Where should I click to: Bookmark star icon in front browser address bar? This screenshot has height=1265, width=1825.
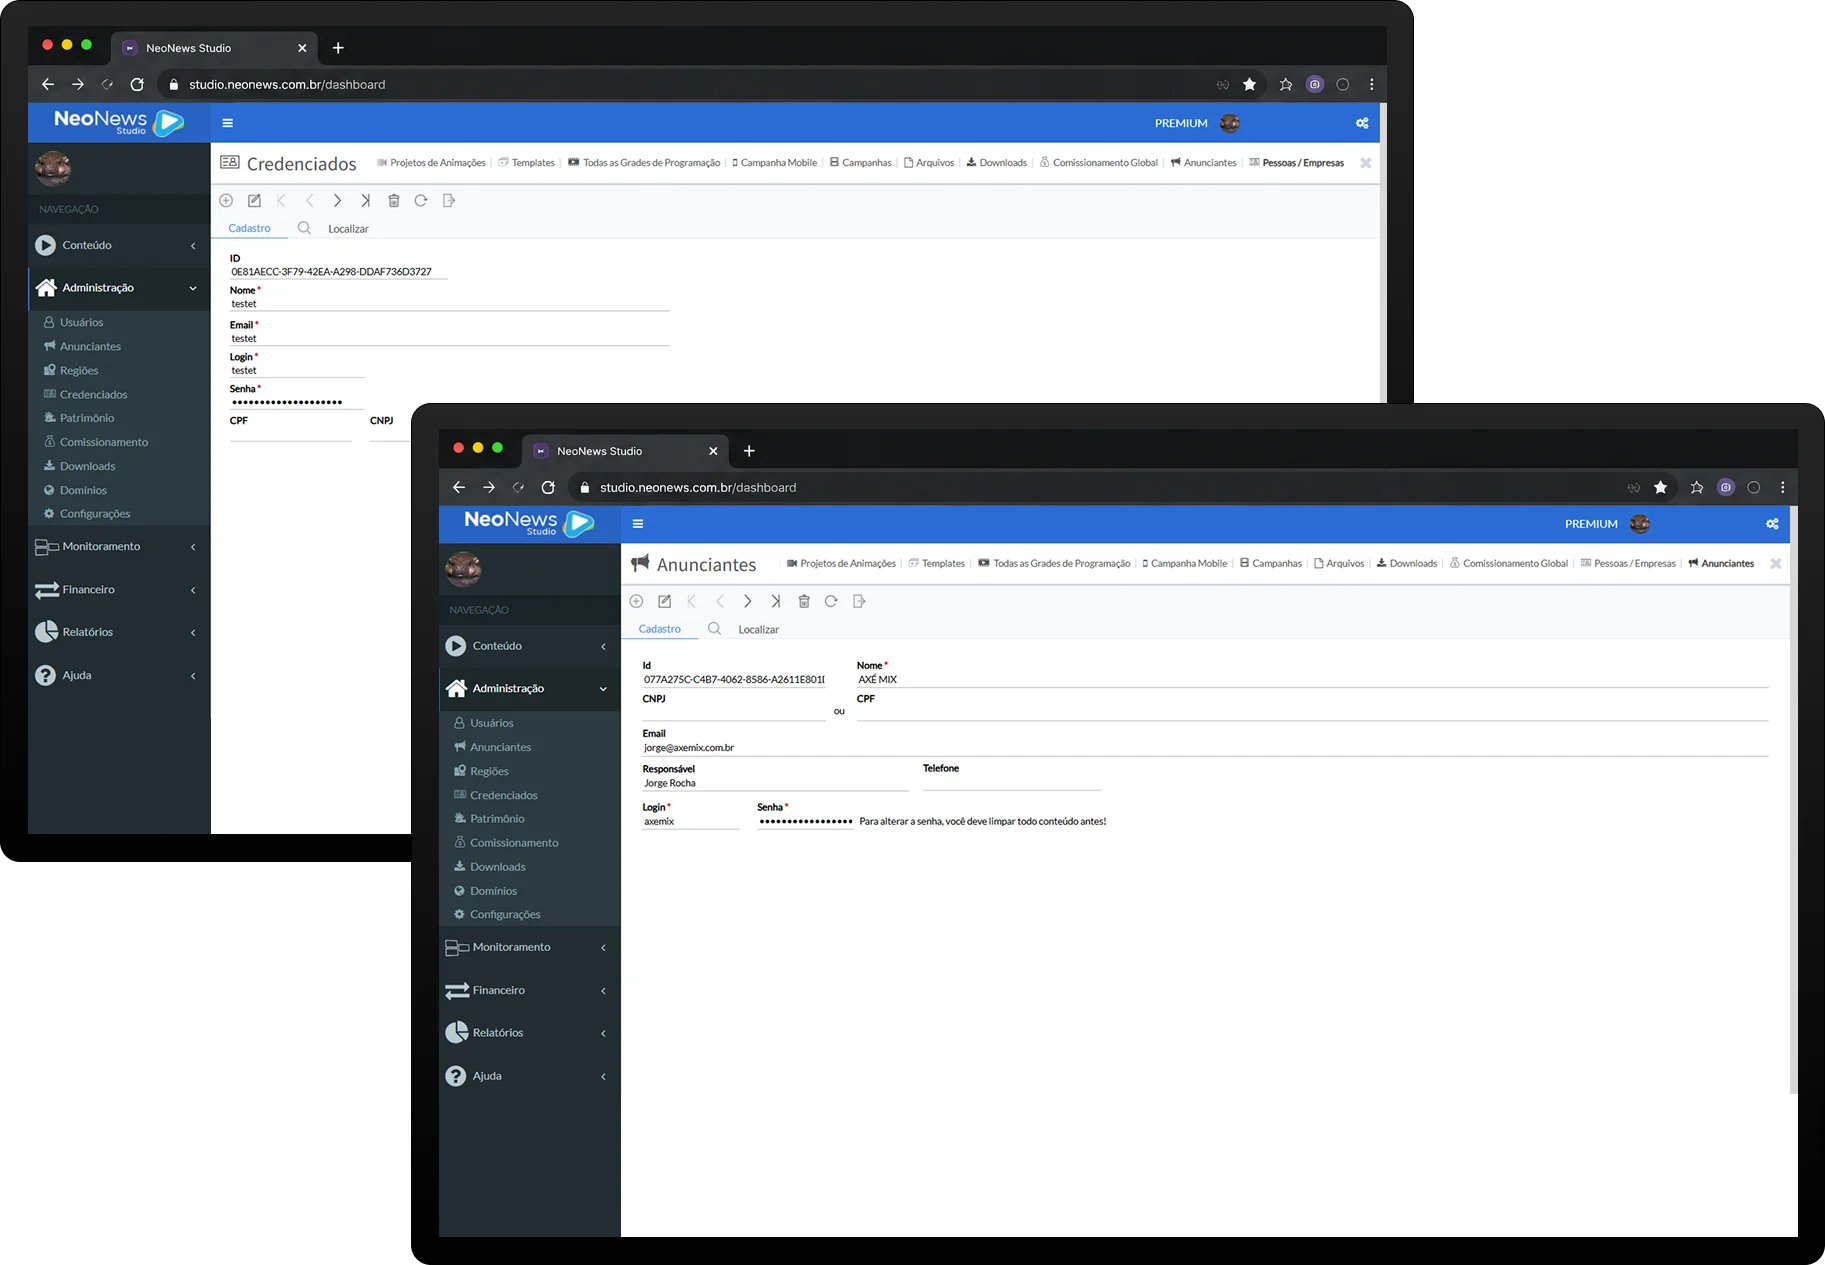pos(1660,487)
